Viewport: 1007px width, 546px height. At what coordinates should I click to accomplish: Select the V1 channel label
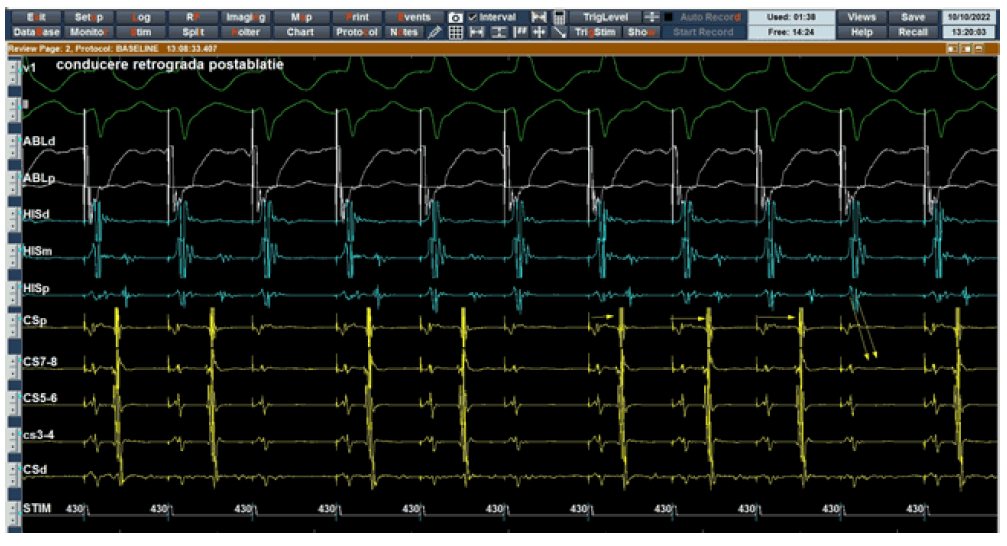[x=30, y=68]
